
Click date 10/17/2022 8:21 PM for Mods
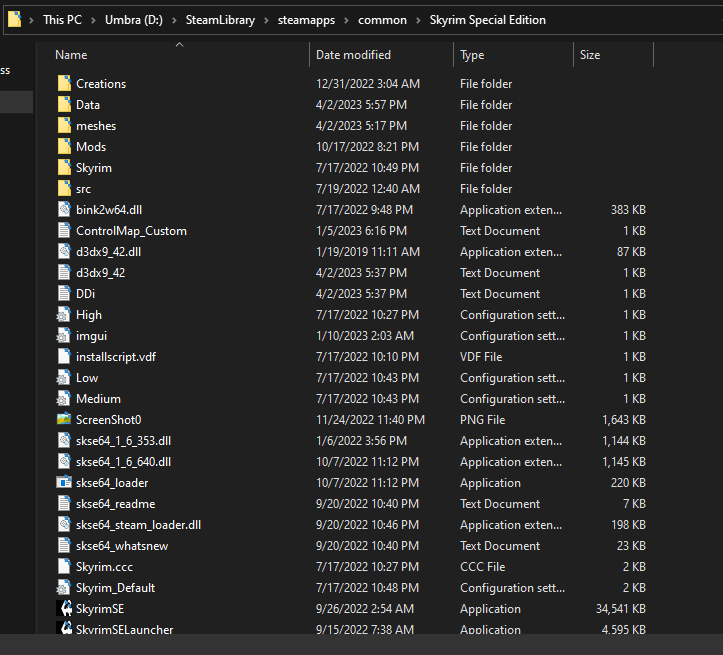pos(367,147)
